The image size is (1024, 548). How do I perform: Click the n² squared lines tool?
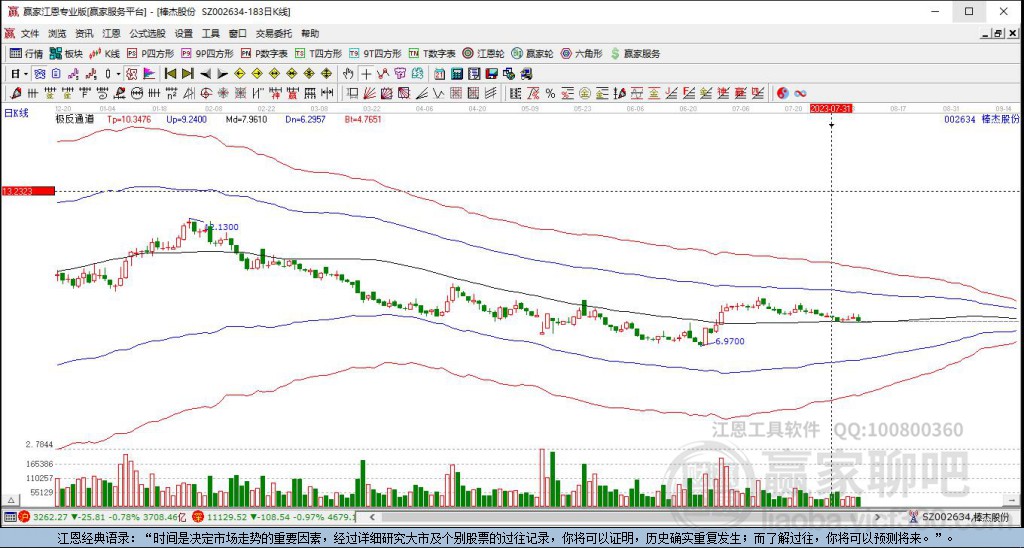(170, 93)
